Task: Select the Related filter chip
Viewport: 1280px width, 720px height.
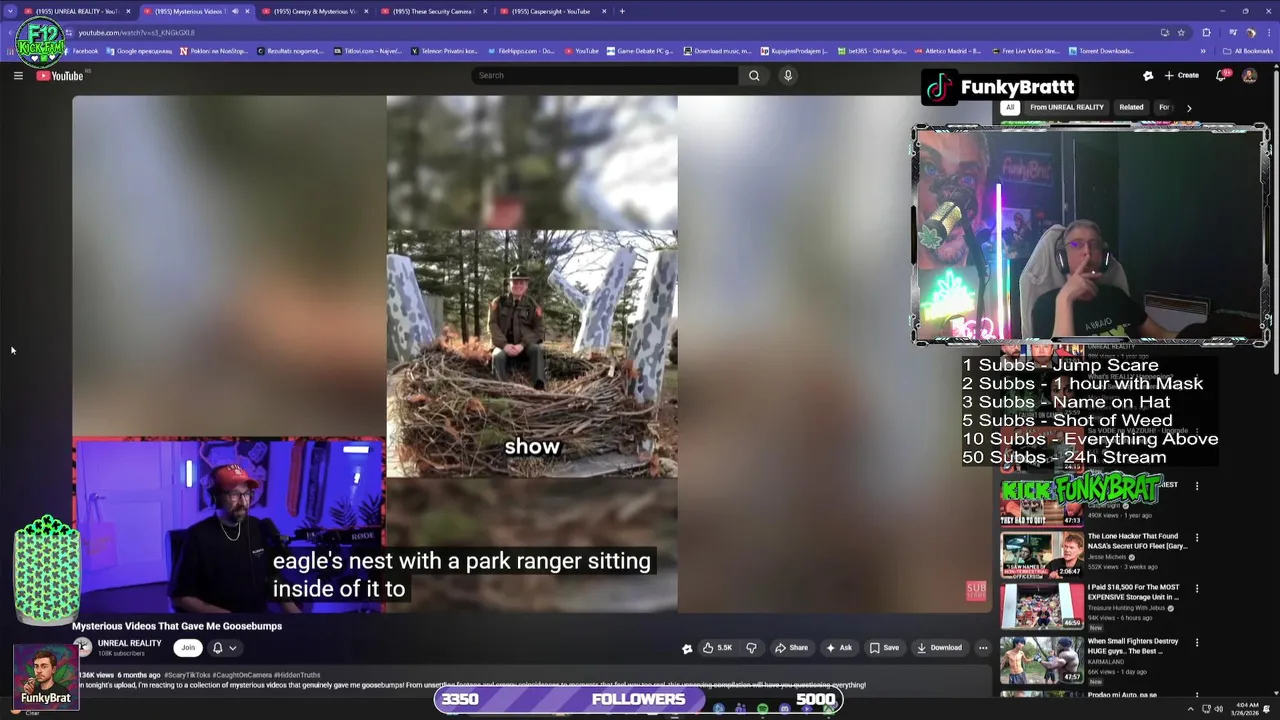Action: pos(1131,107)
